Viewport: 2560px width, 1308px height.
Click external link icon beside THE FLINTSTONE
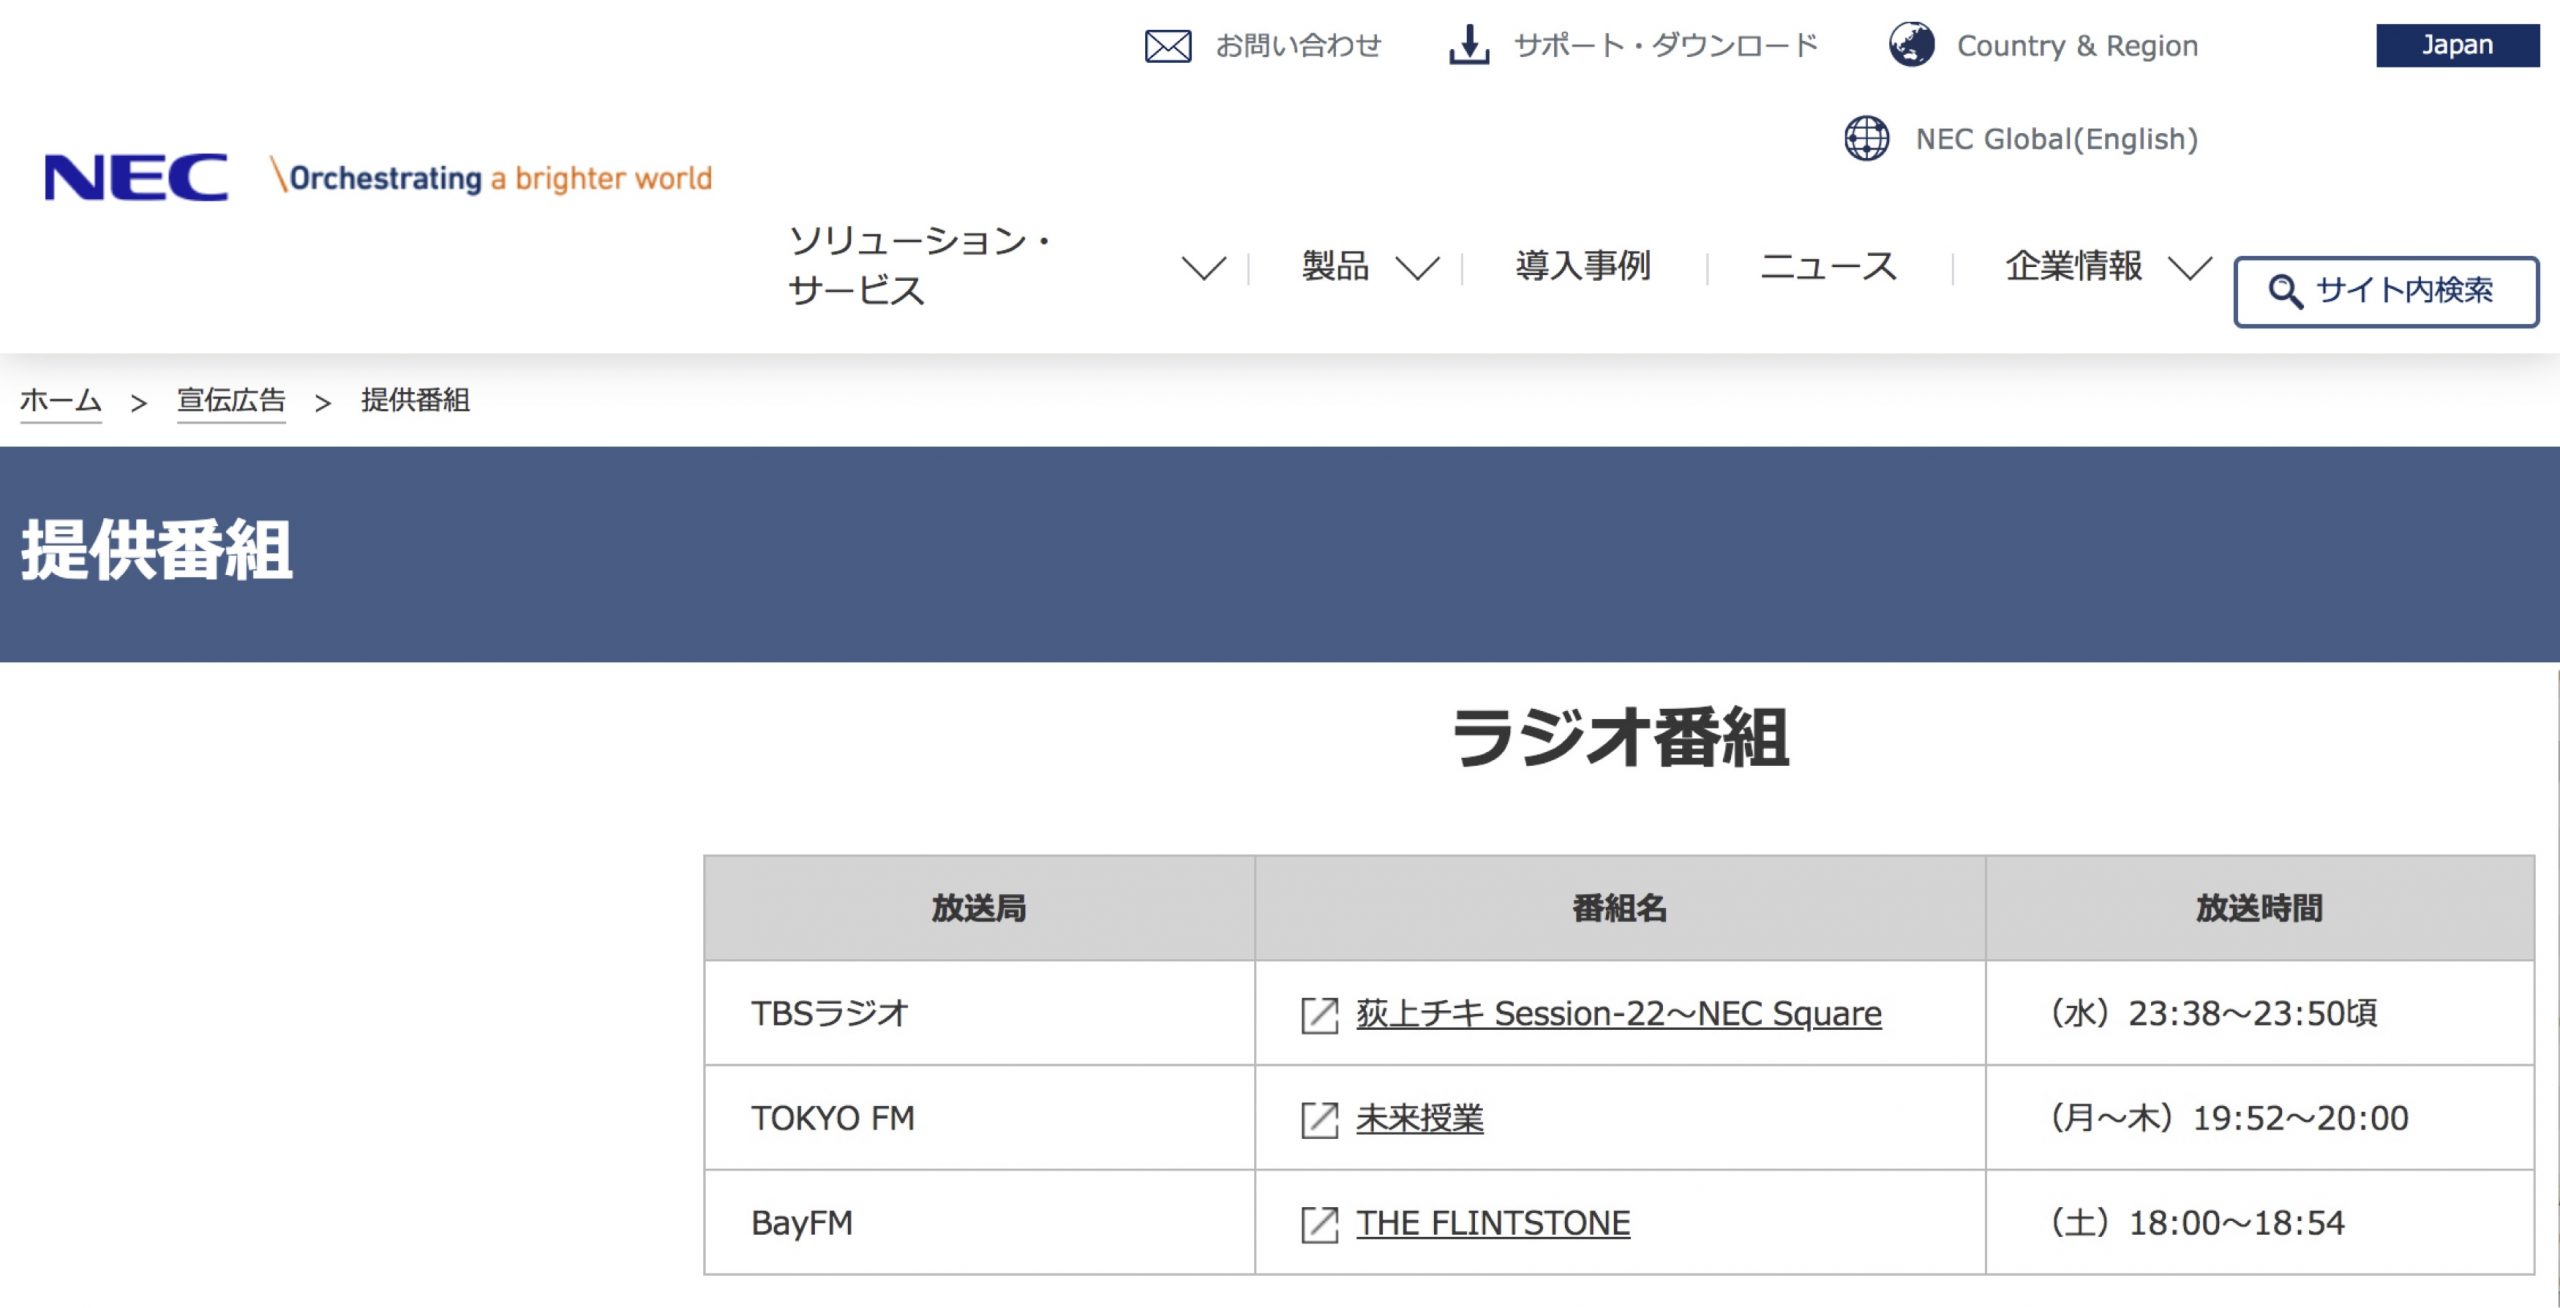tap(1319, 1225)
